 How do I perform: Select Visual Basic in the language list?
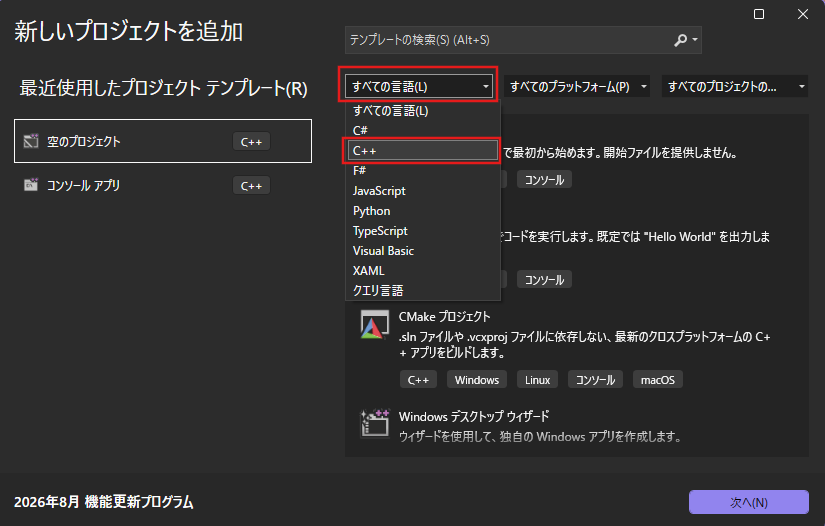pos(422,250)
